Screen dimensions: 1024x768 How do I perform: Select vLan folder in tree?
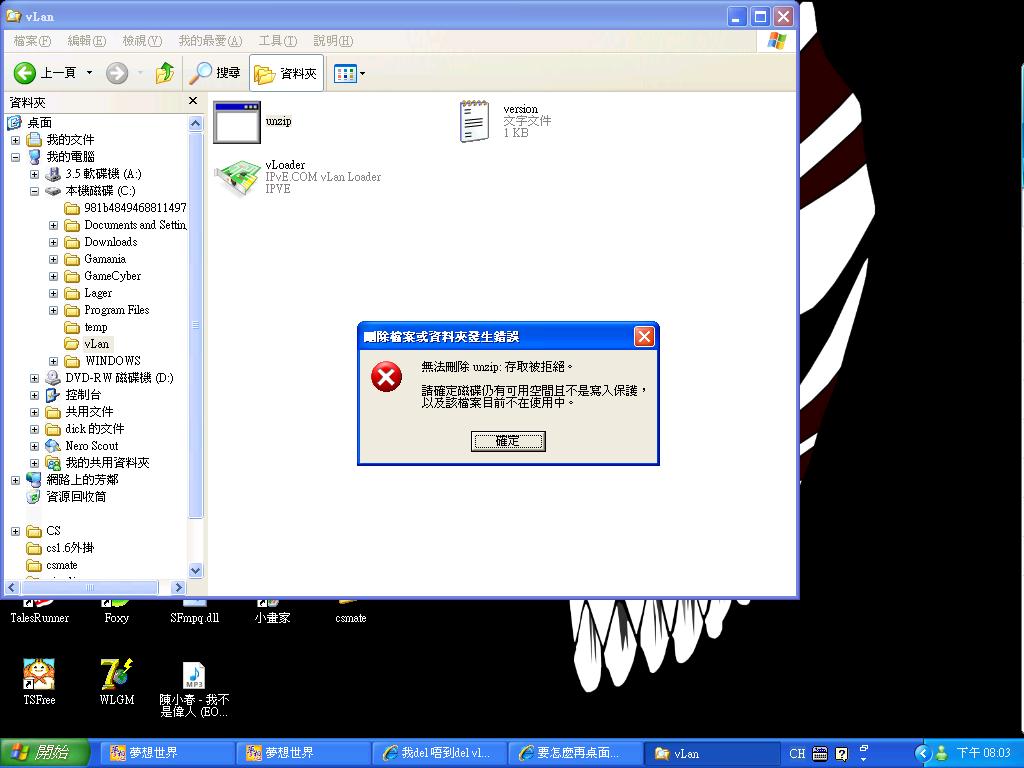coord(87,344)
